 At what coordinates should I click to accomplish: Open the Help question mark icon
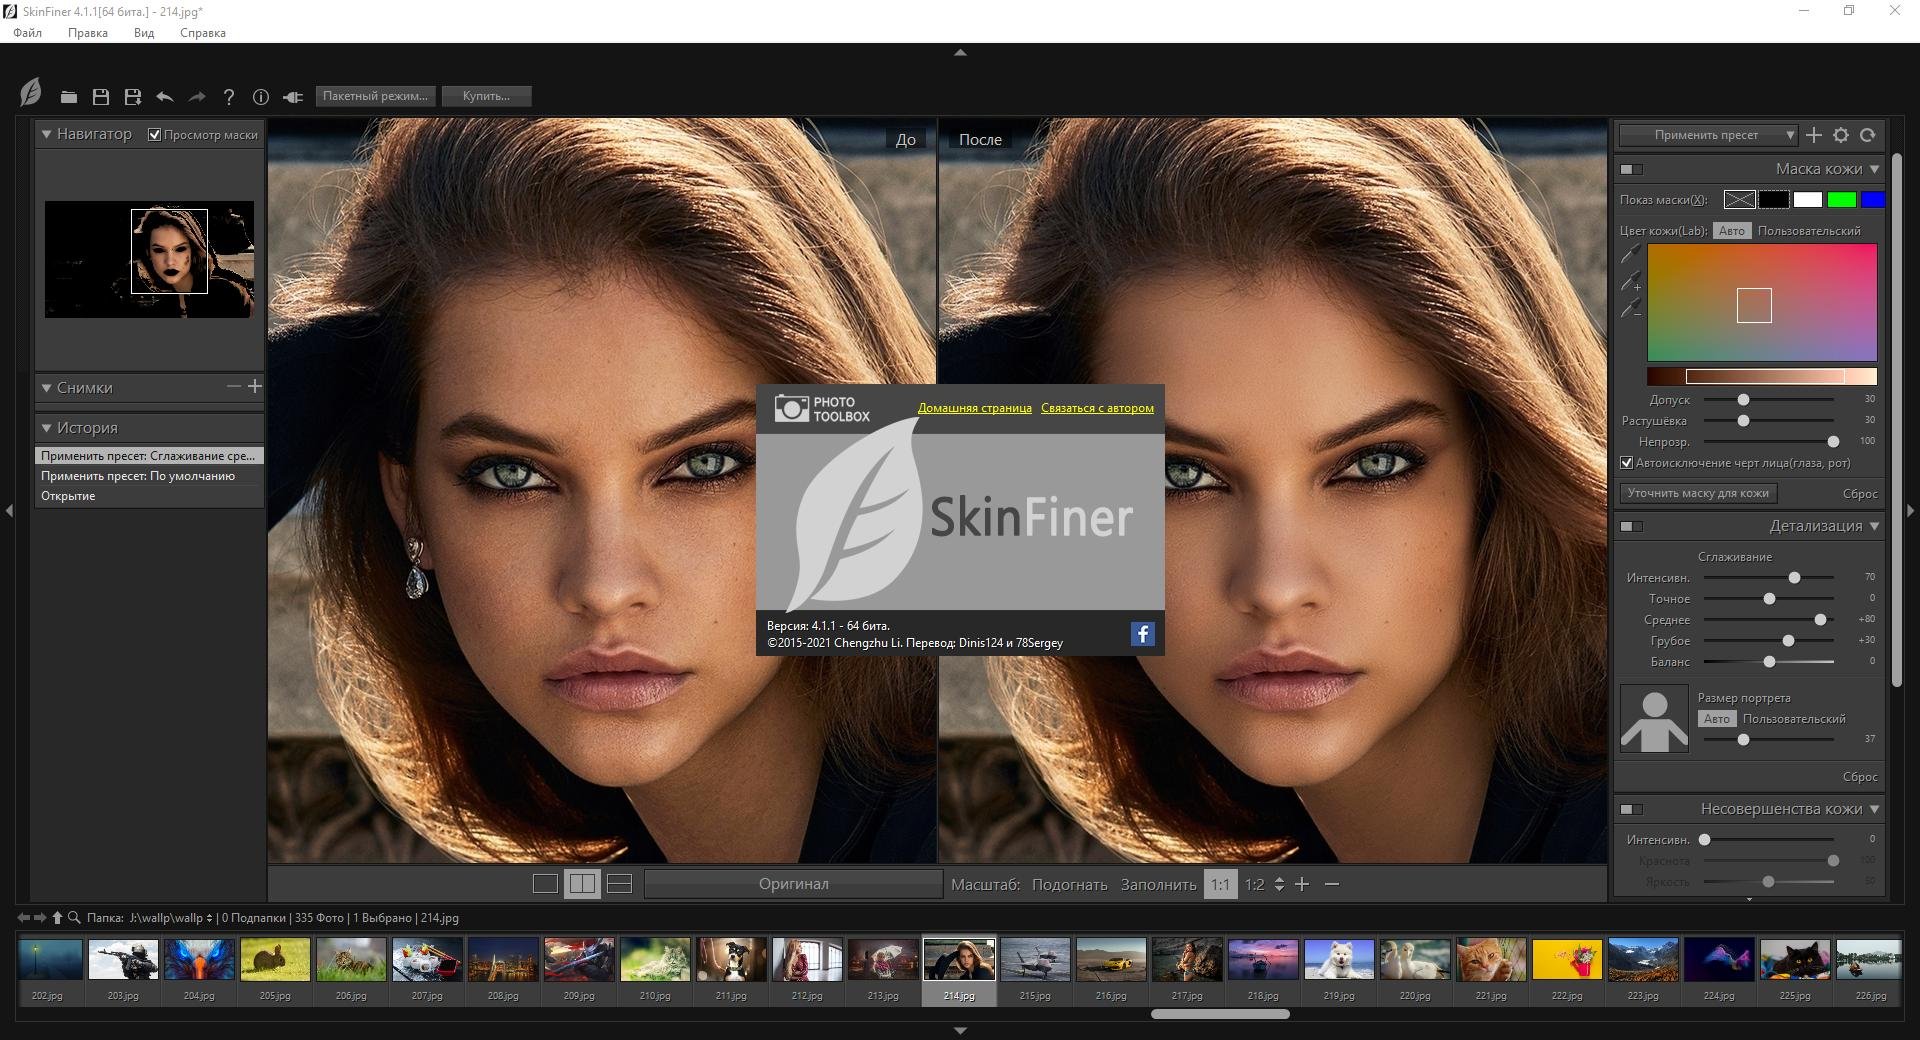coord(229,97)
